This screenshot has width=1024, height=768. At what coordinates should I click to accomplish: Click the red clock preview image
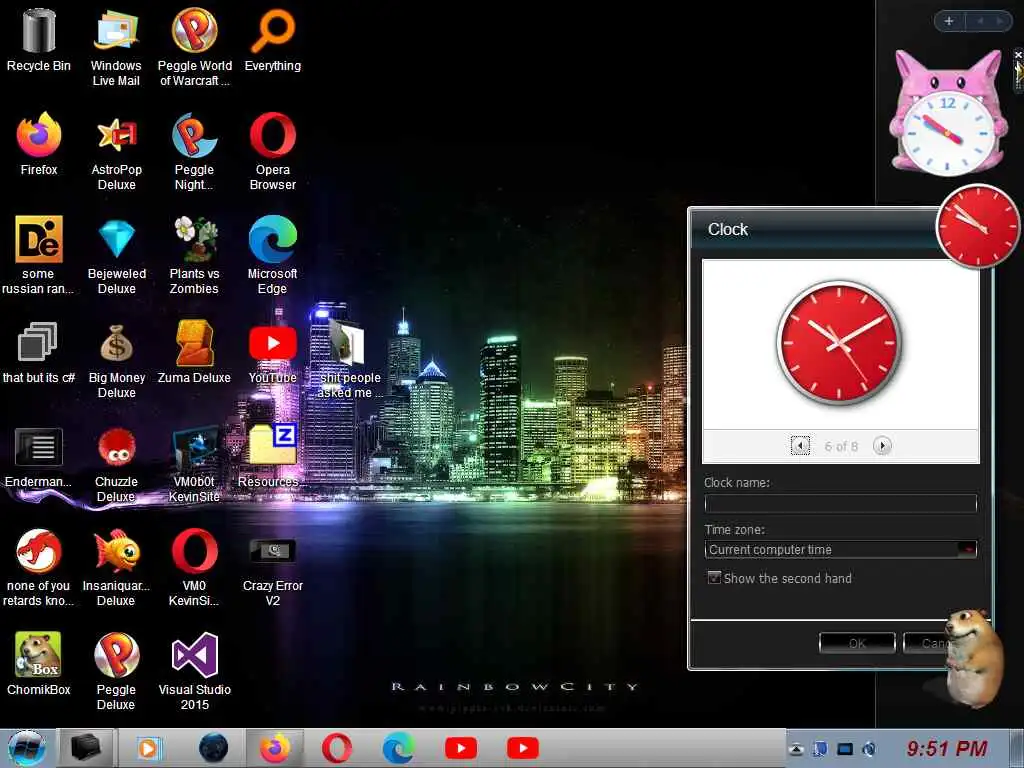(x=839, y=342)
